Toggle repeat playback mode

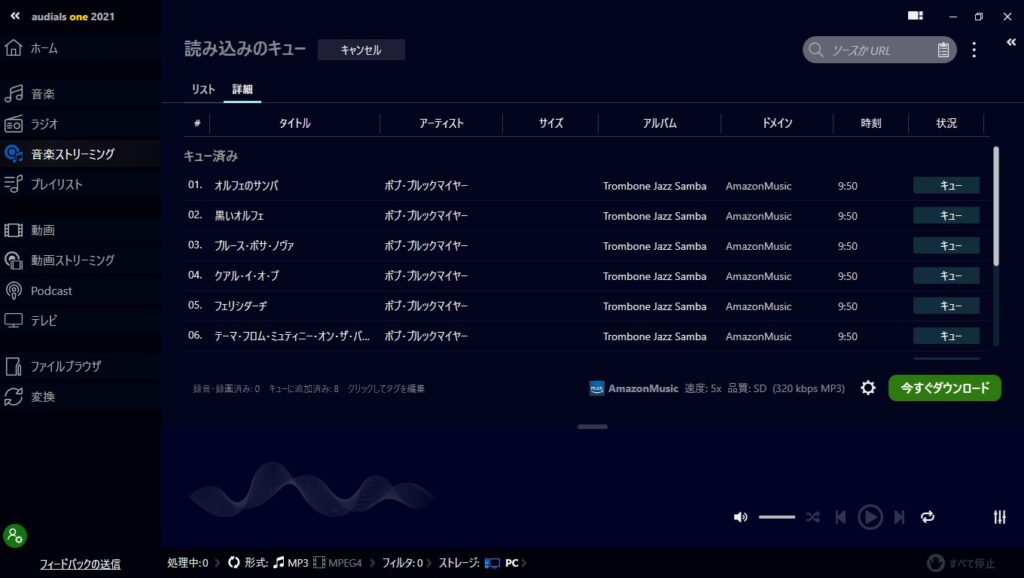pyautogui.click(x=927, y=517)
